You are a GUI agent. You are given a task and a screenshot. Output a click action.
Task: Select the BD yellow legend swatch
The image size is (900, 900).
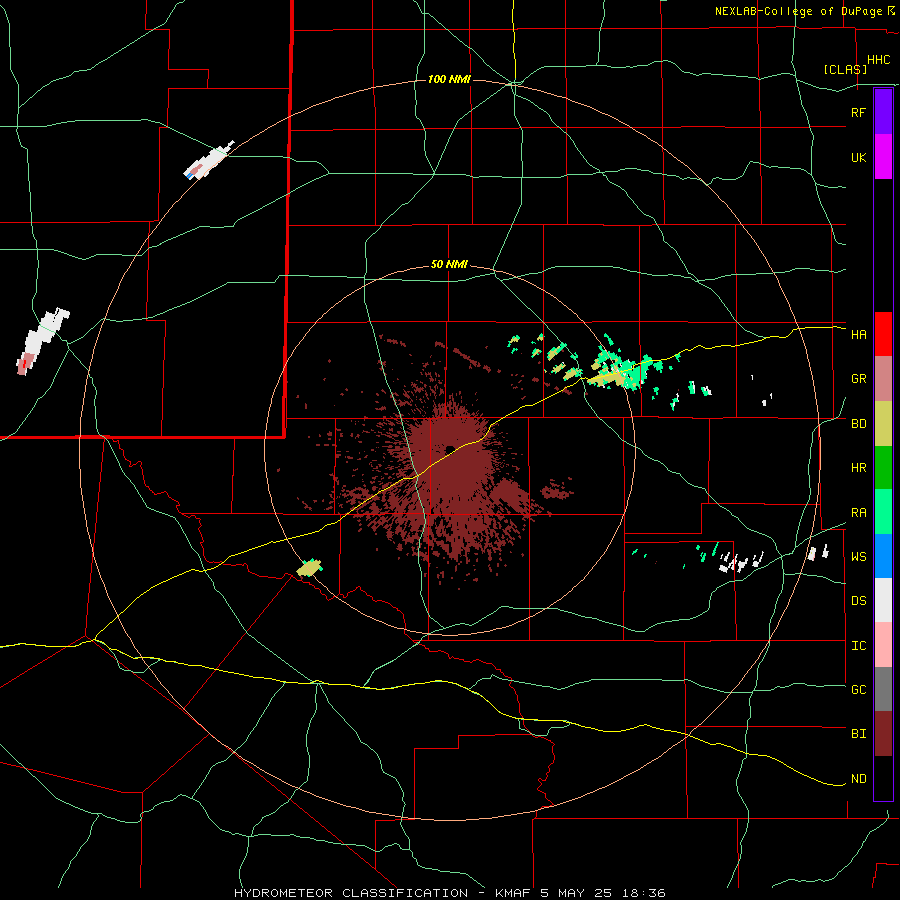(883, 424)
